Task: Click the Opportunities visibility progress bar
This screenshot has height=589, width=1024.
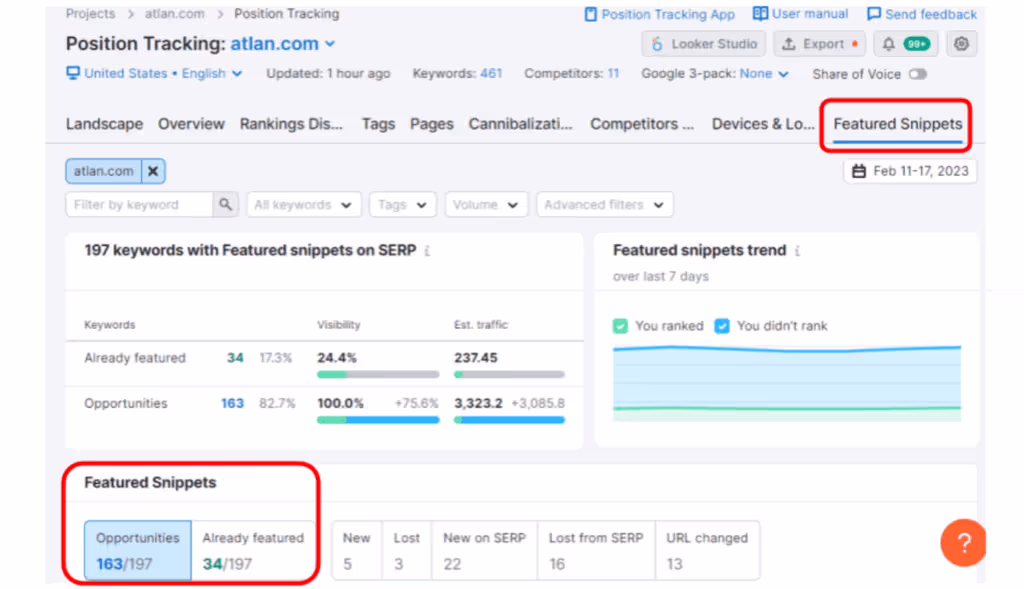Action: pyautogui.click(x=378, y=421)
